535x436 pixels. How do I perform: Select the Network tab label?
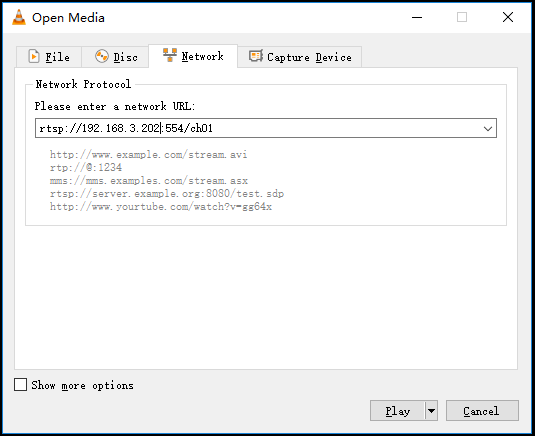pyautogui.click(x=202, y=56)
